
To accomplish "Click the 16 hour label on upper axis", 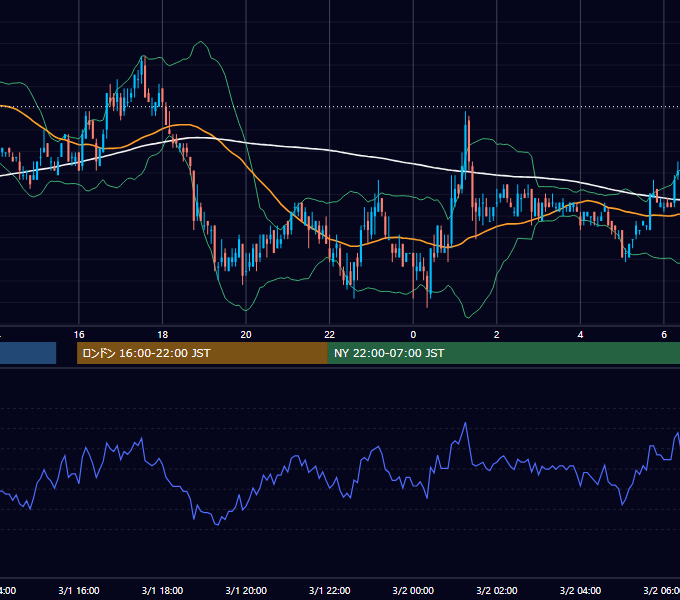I will tap(79, 335).
